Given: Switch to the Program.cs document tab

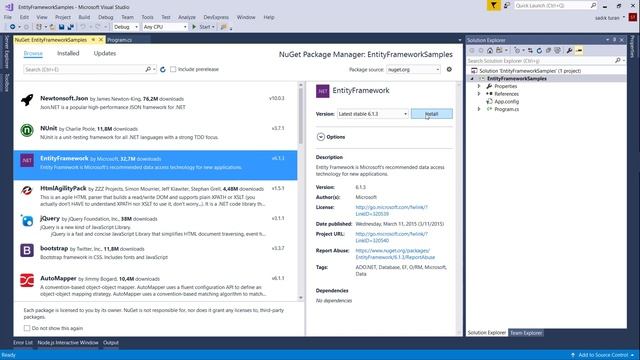Looking at the screenshot, I should [x=120, y=40].
